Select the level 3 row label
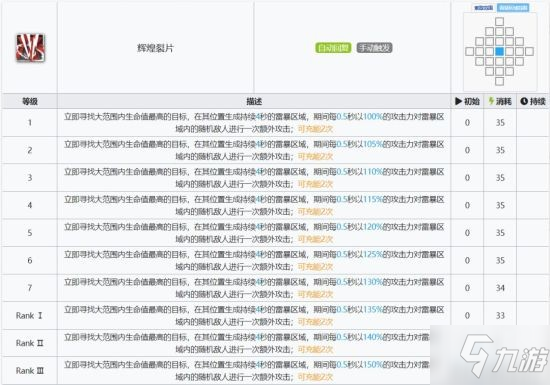This screenshot has width=550, height=385. coord(30,178)
